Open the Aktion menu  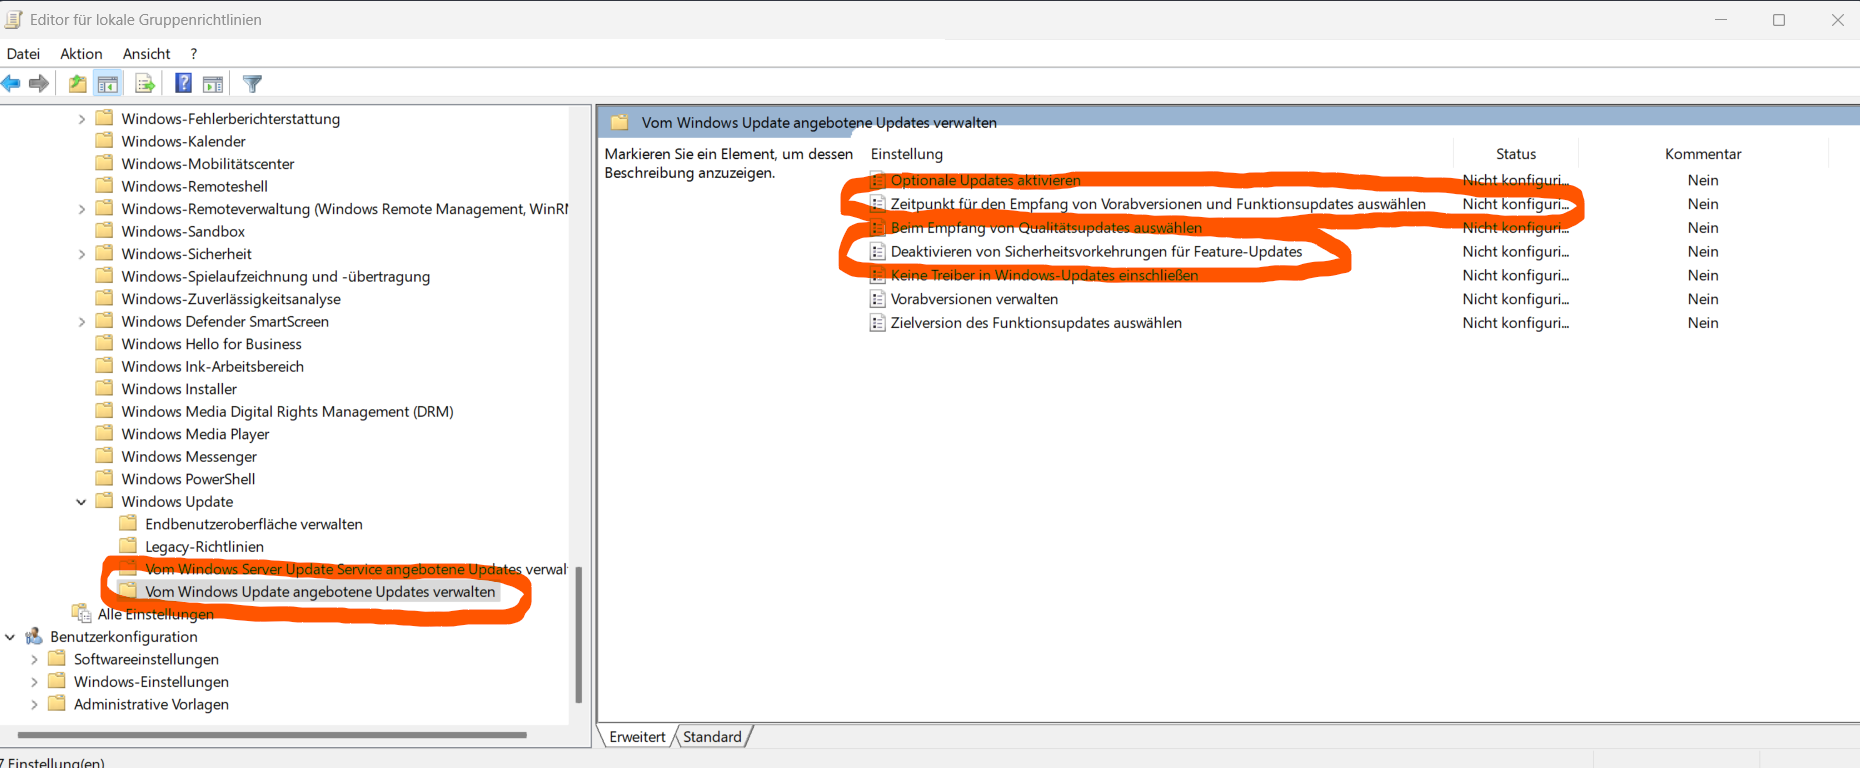81,54
